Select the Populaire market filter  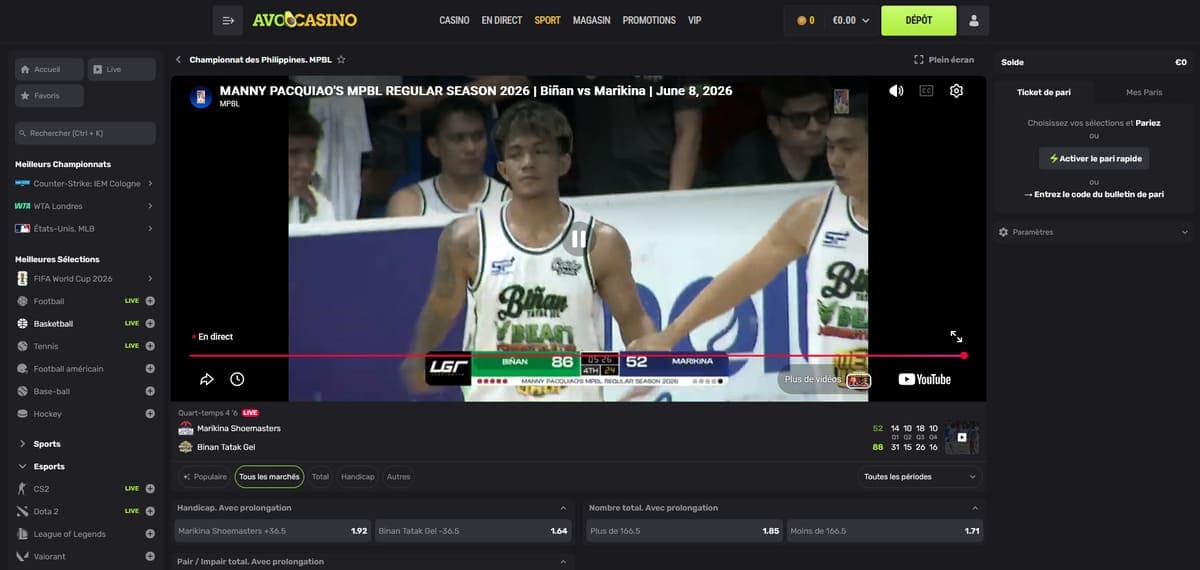[x=205, y=477]
